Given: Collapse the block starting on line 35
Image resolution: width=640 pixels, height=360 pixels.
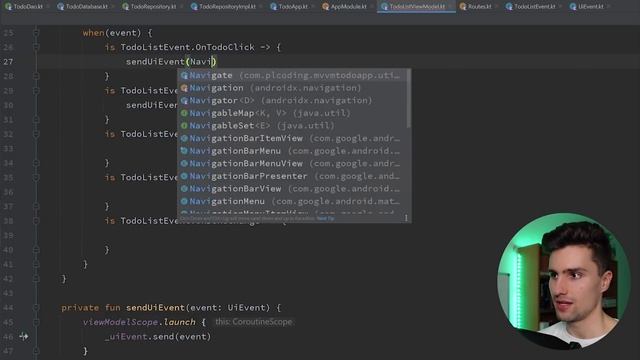Looking at the screenshot, I should 36,178.
